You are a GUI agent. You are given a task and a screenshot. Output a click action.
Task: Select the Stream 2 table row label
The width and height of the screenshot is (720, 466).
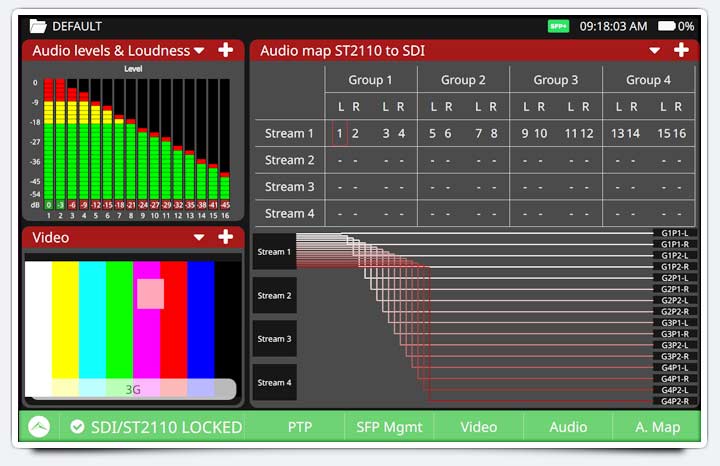click(289, 160)
